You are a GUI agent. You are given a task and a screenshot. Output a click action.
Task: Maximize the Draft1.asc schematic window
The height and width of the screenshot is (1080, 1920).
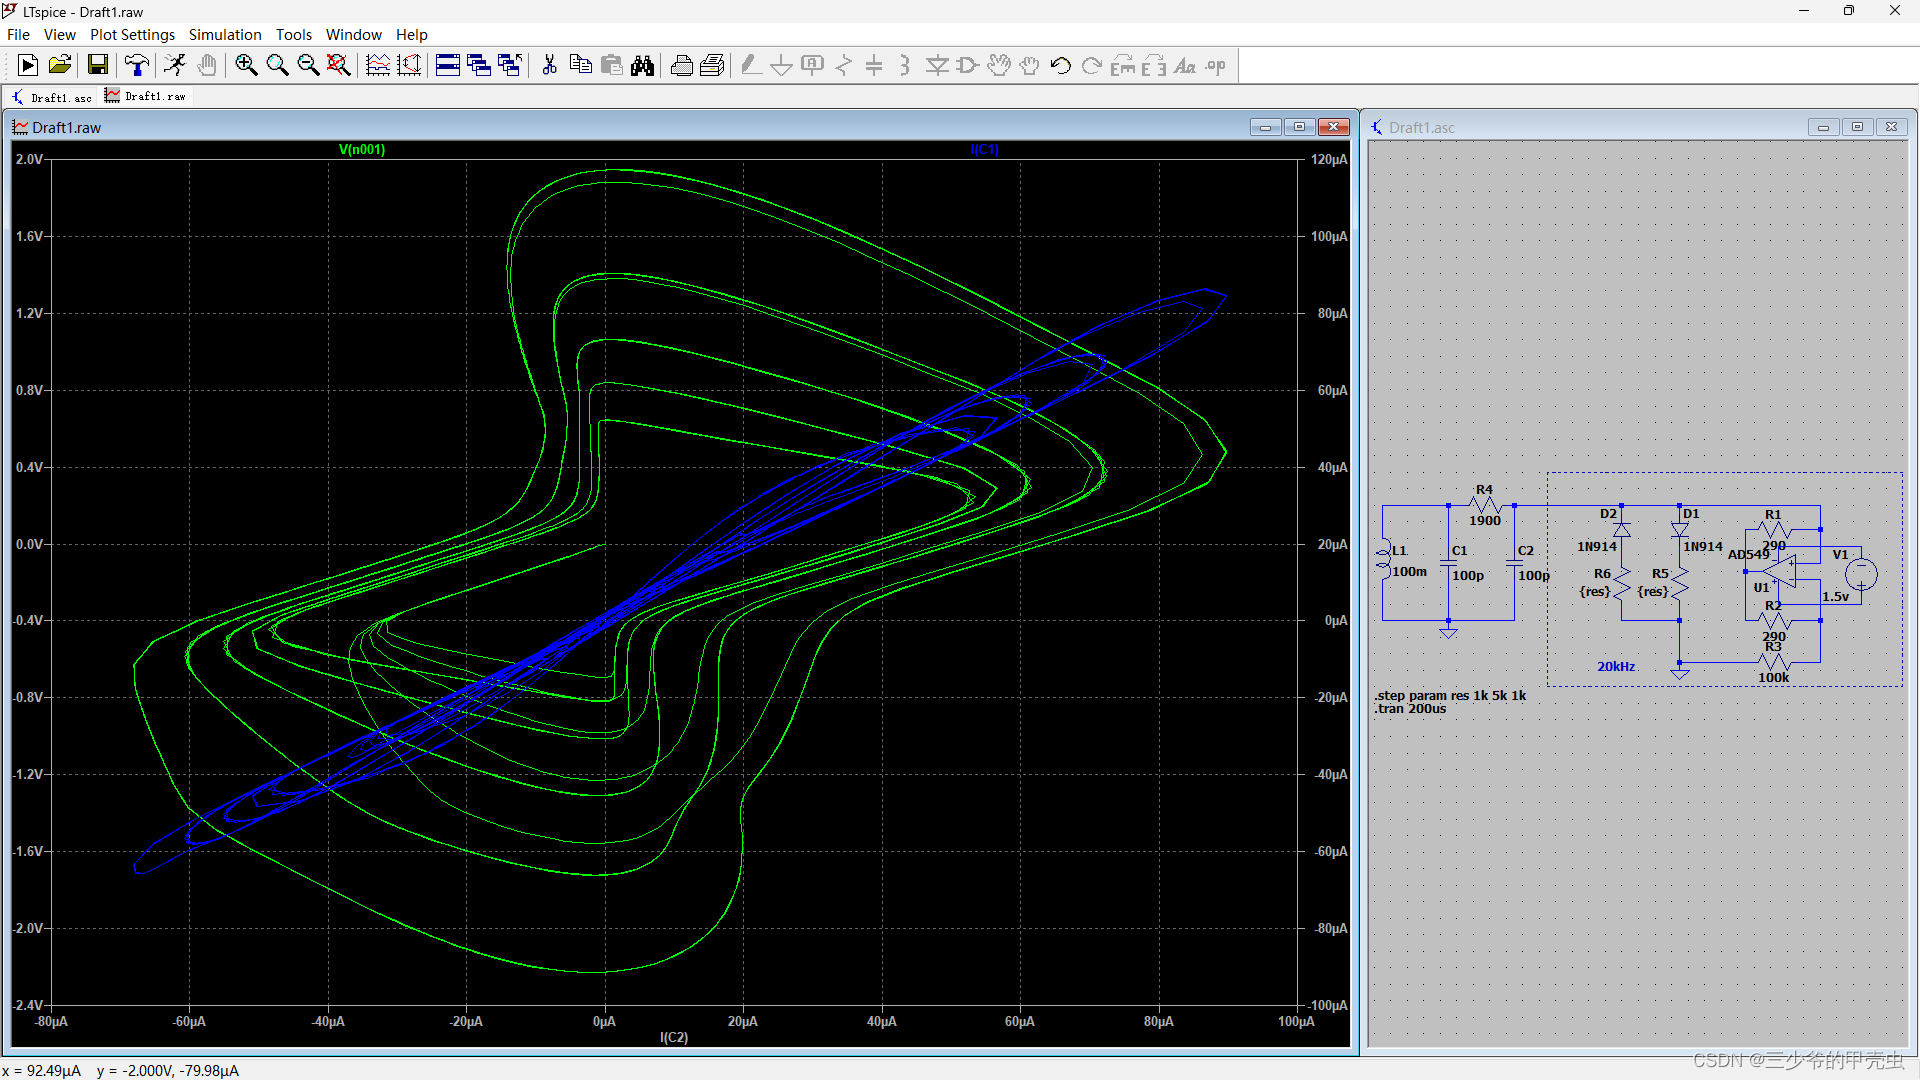coord(1857,127)
